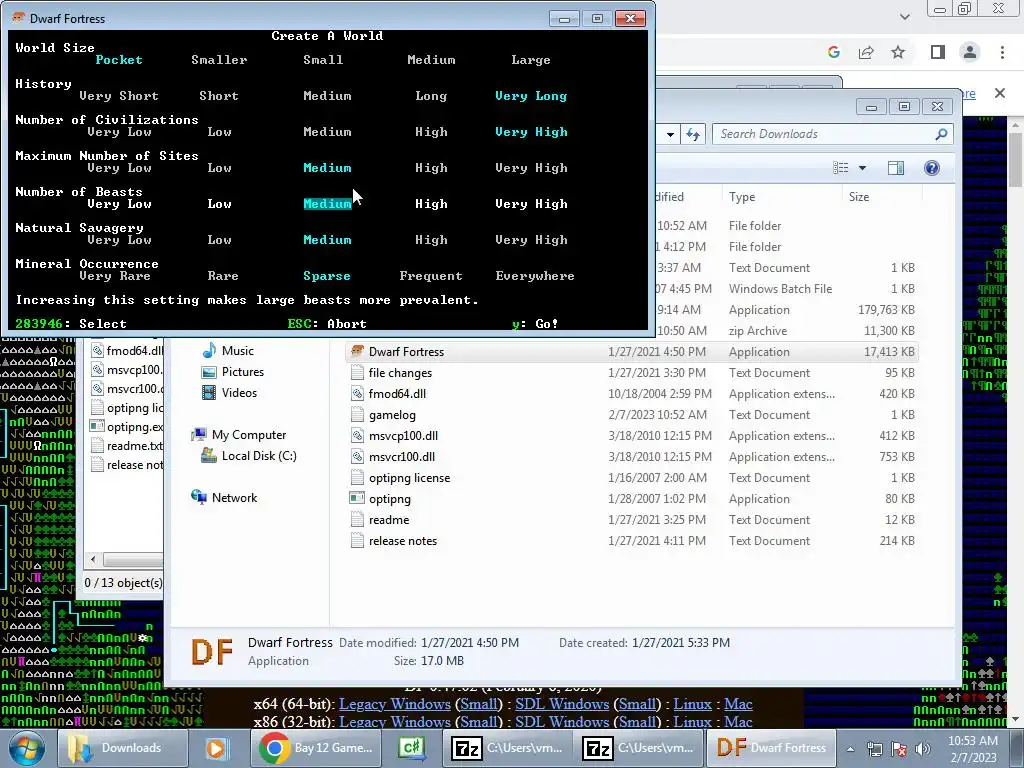Open Music library in navigation pane
Screen dimensions: 1024x768
coord(227,351)
